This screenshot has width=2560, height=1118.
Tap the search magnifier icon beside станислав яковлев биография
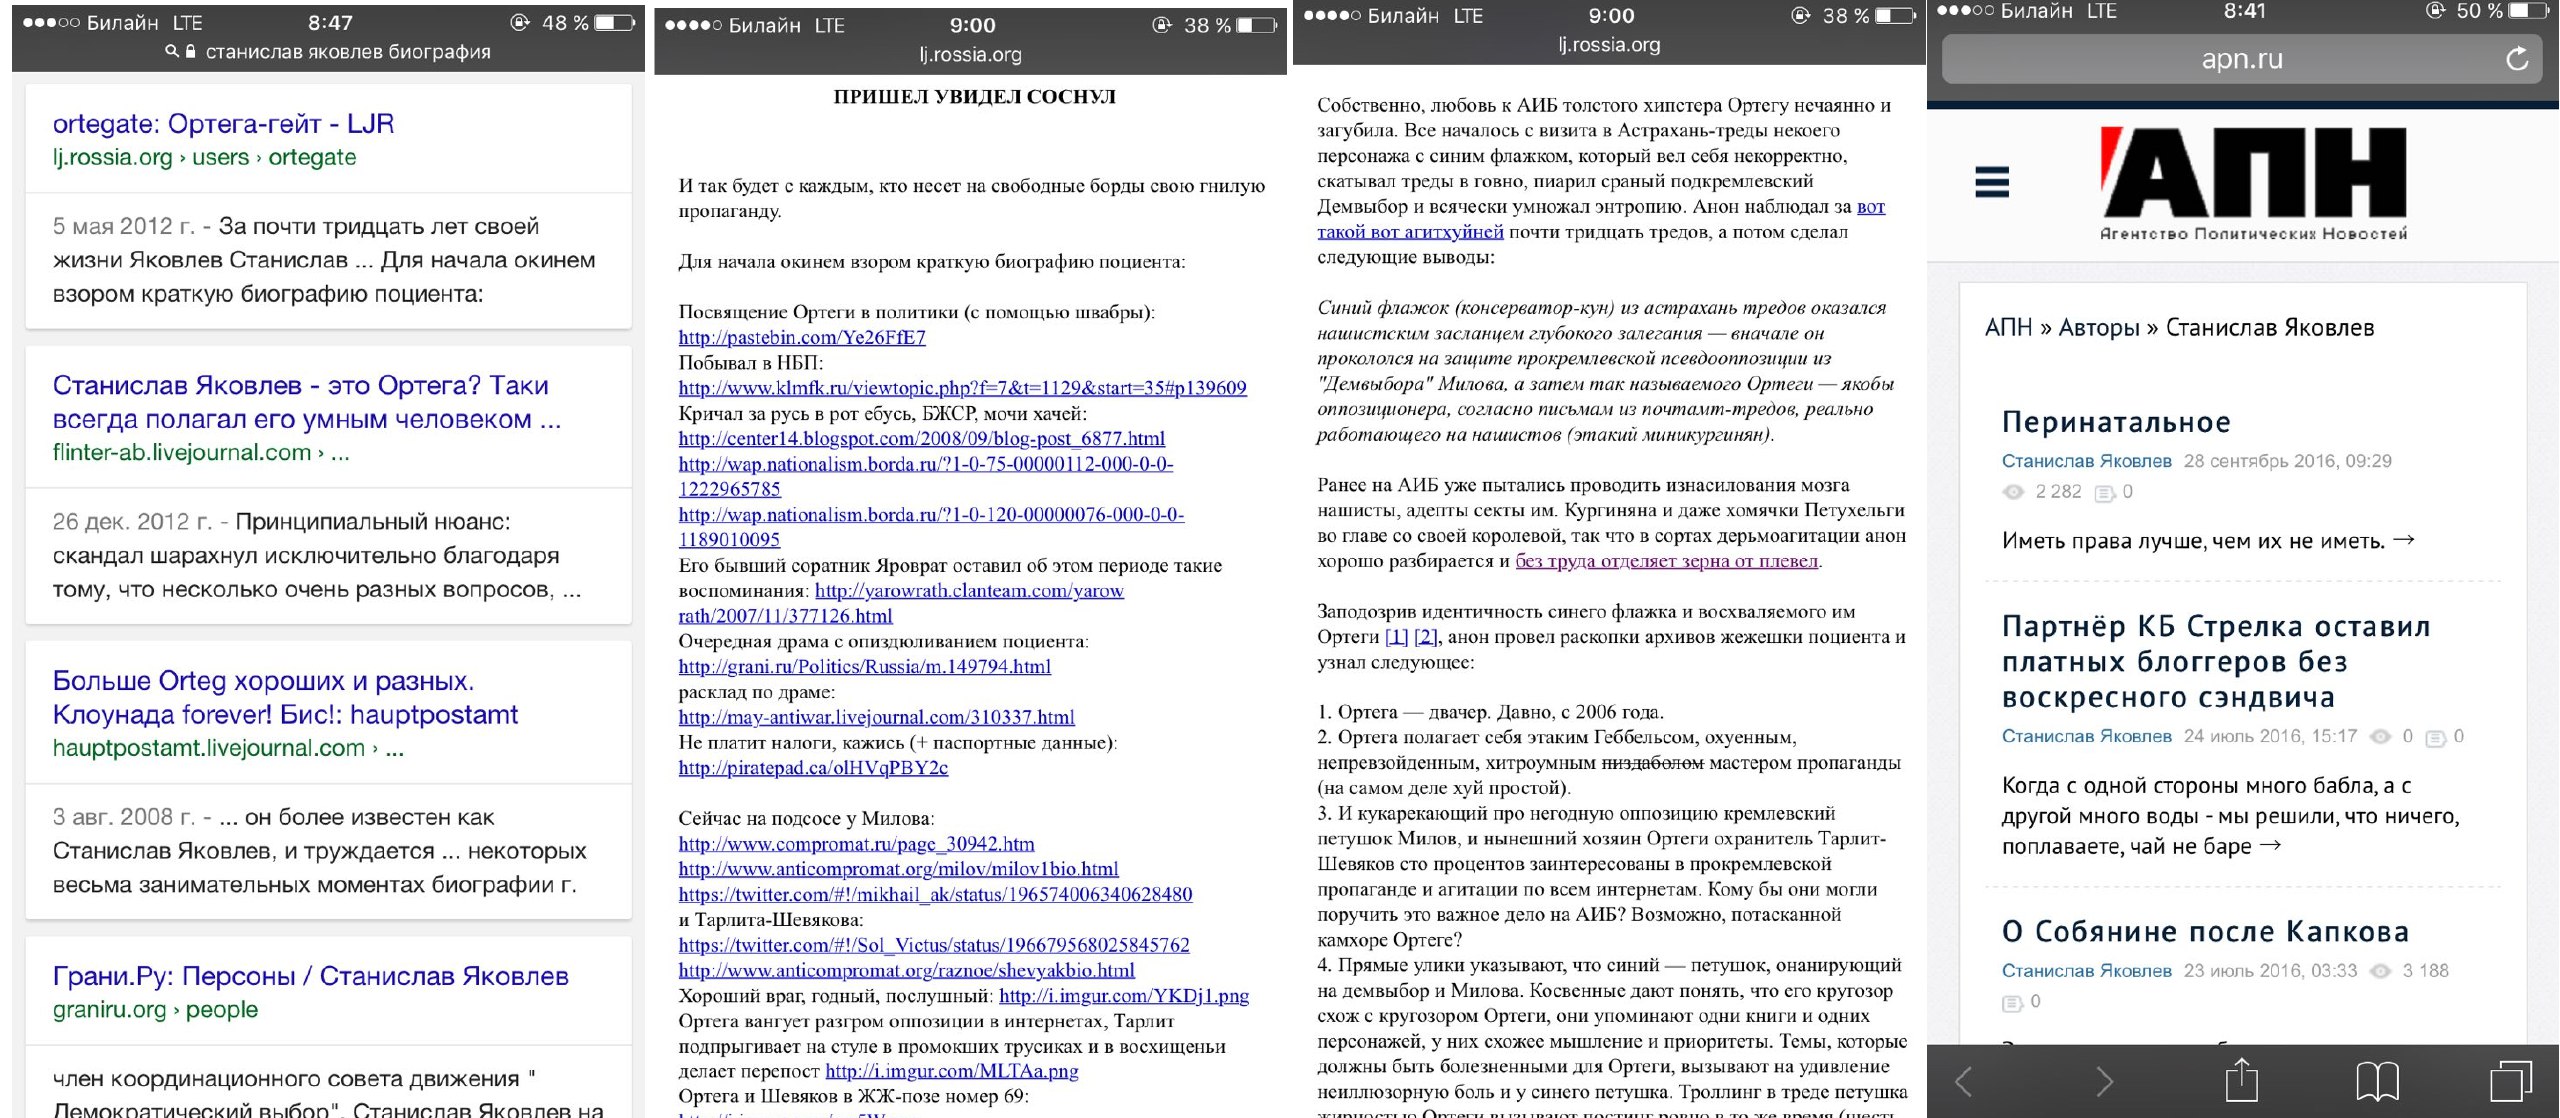point(172,51)
